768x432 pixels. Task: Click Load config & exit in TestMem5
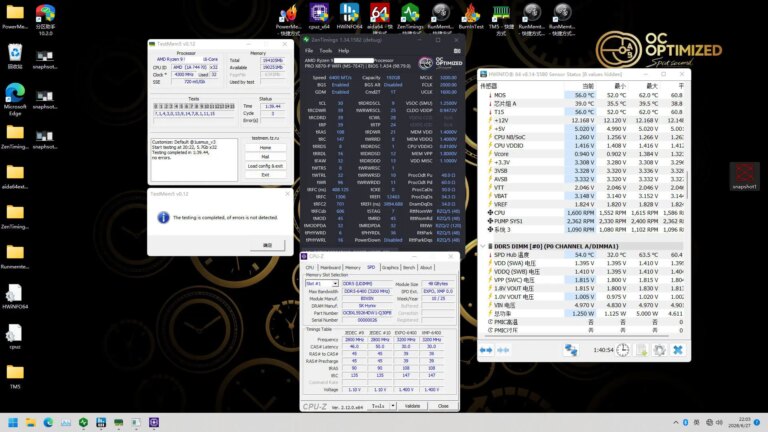(265, 166)
